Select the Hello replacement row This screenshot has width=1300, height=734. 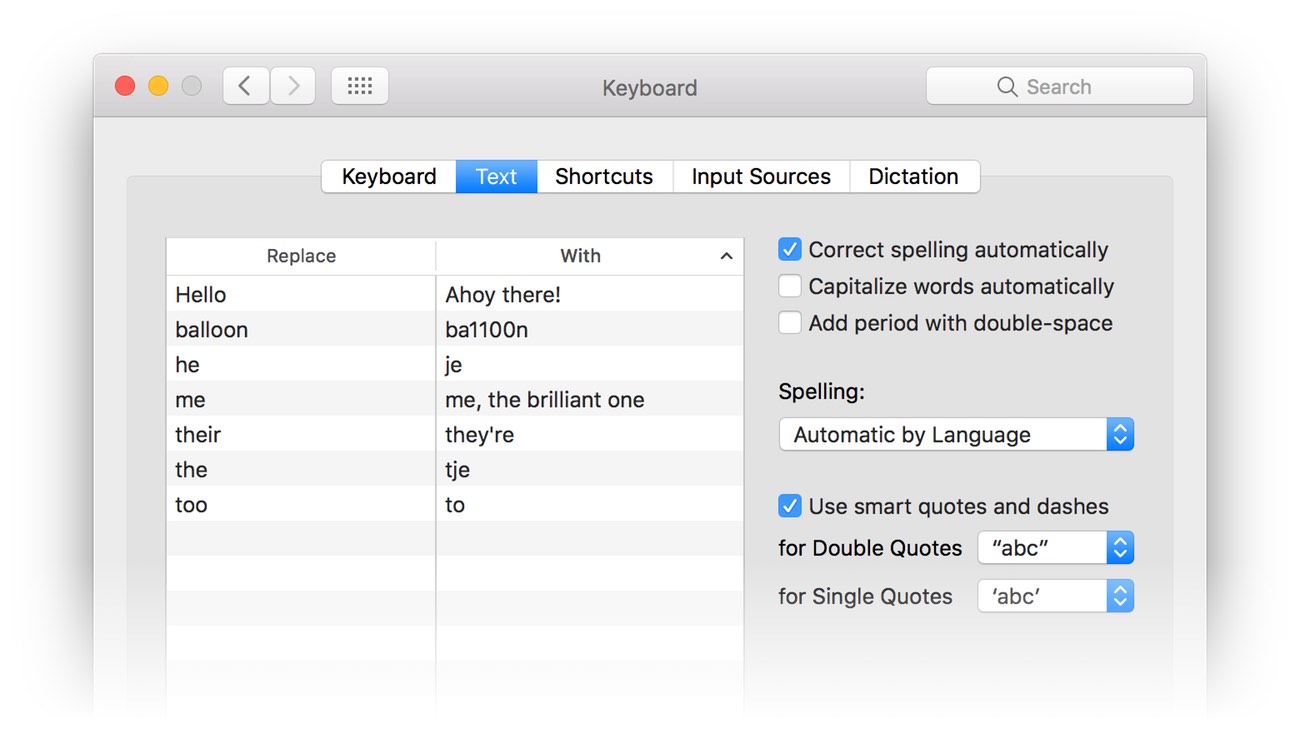[455, 294]
